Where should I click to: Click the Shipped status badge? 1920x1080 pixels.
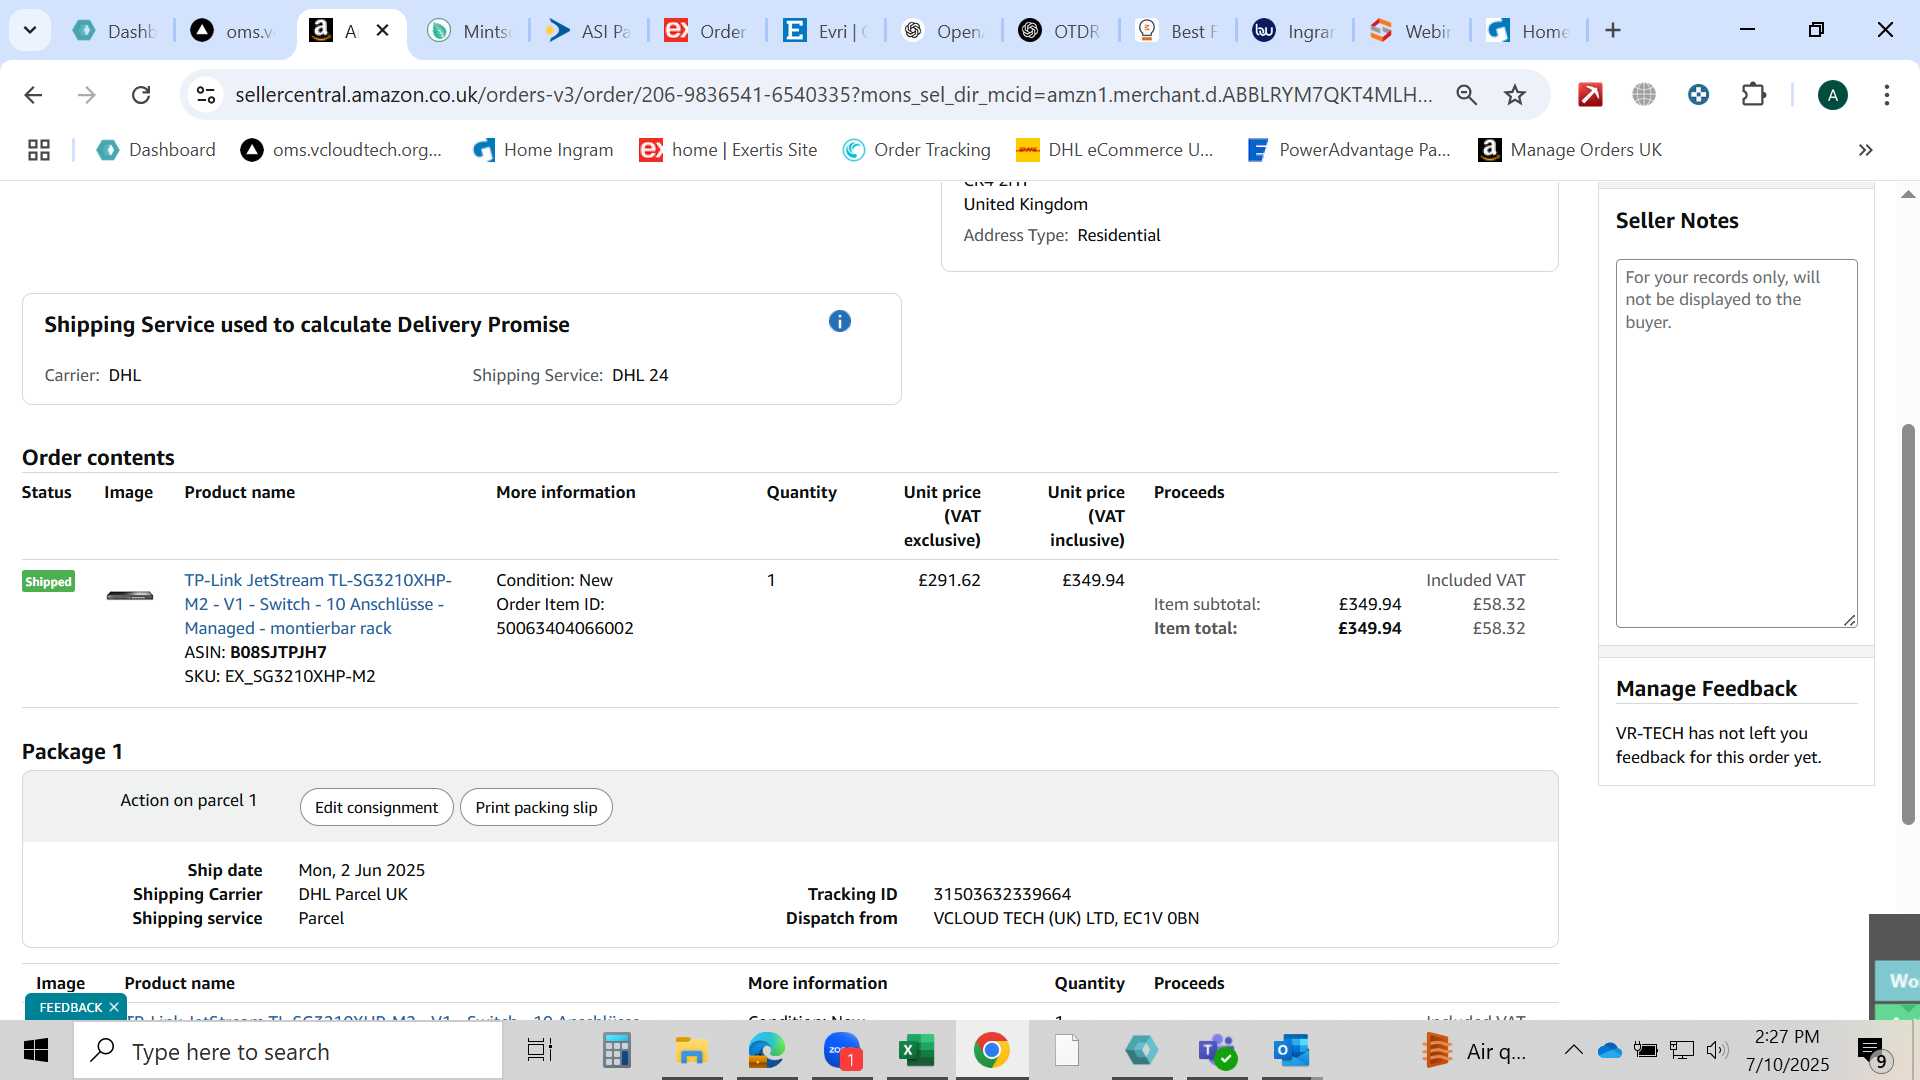(48, 581)
